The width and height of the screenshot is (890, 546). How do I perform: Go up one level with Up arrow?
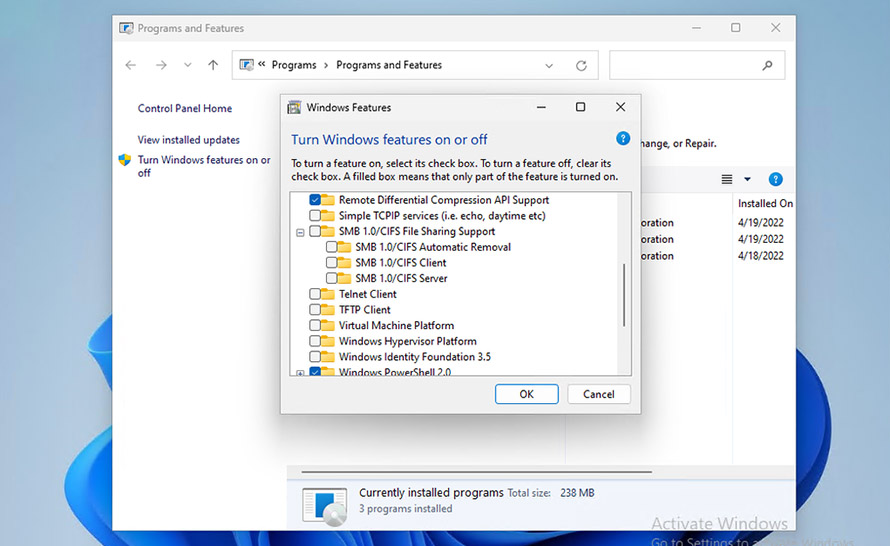click(x=213, y=65)
